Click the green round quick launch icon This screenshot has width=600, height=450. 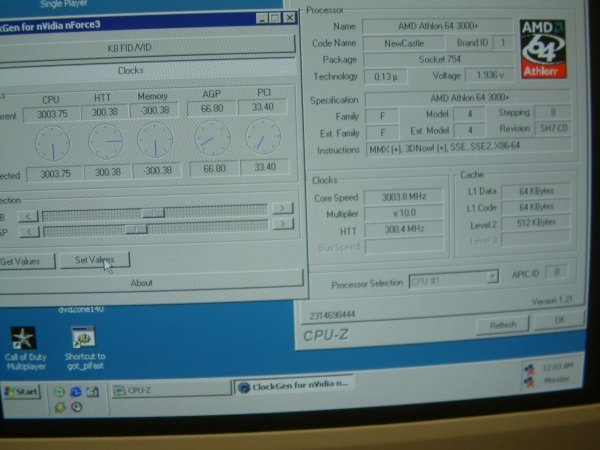[59, 391]
